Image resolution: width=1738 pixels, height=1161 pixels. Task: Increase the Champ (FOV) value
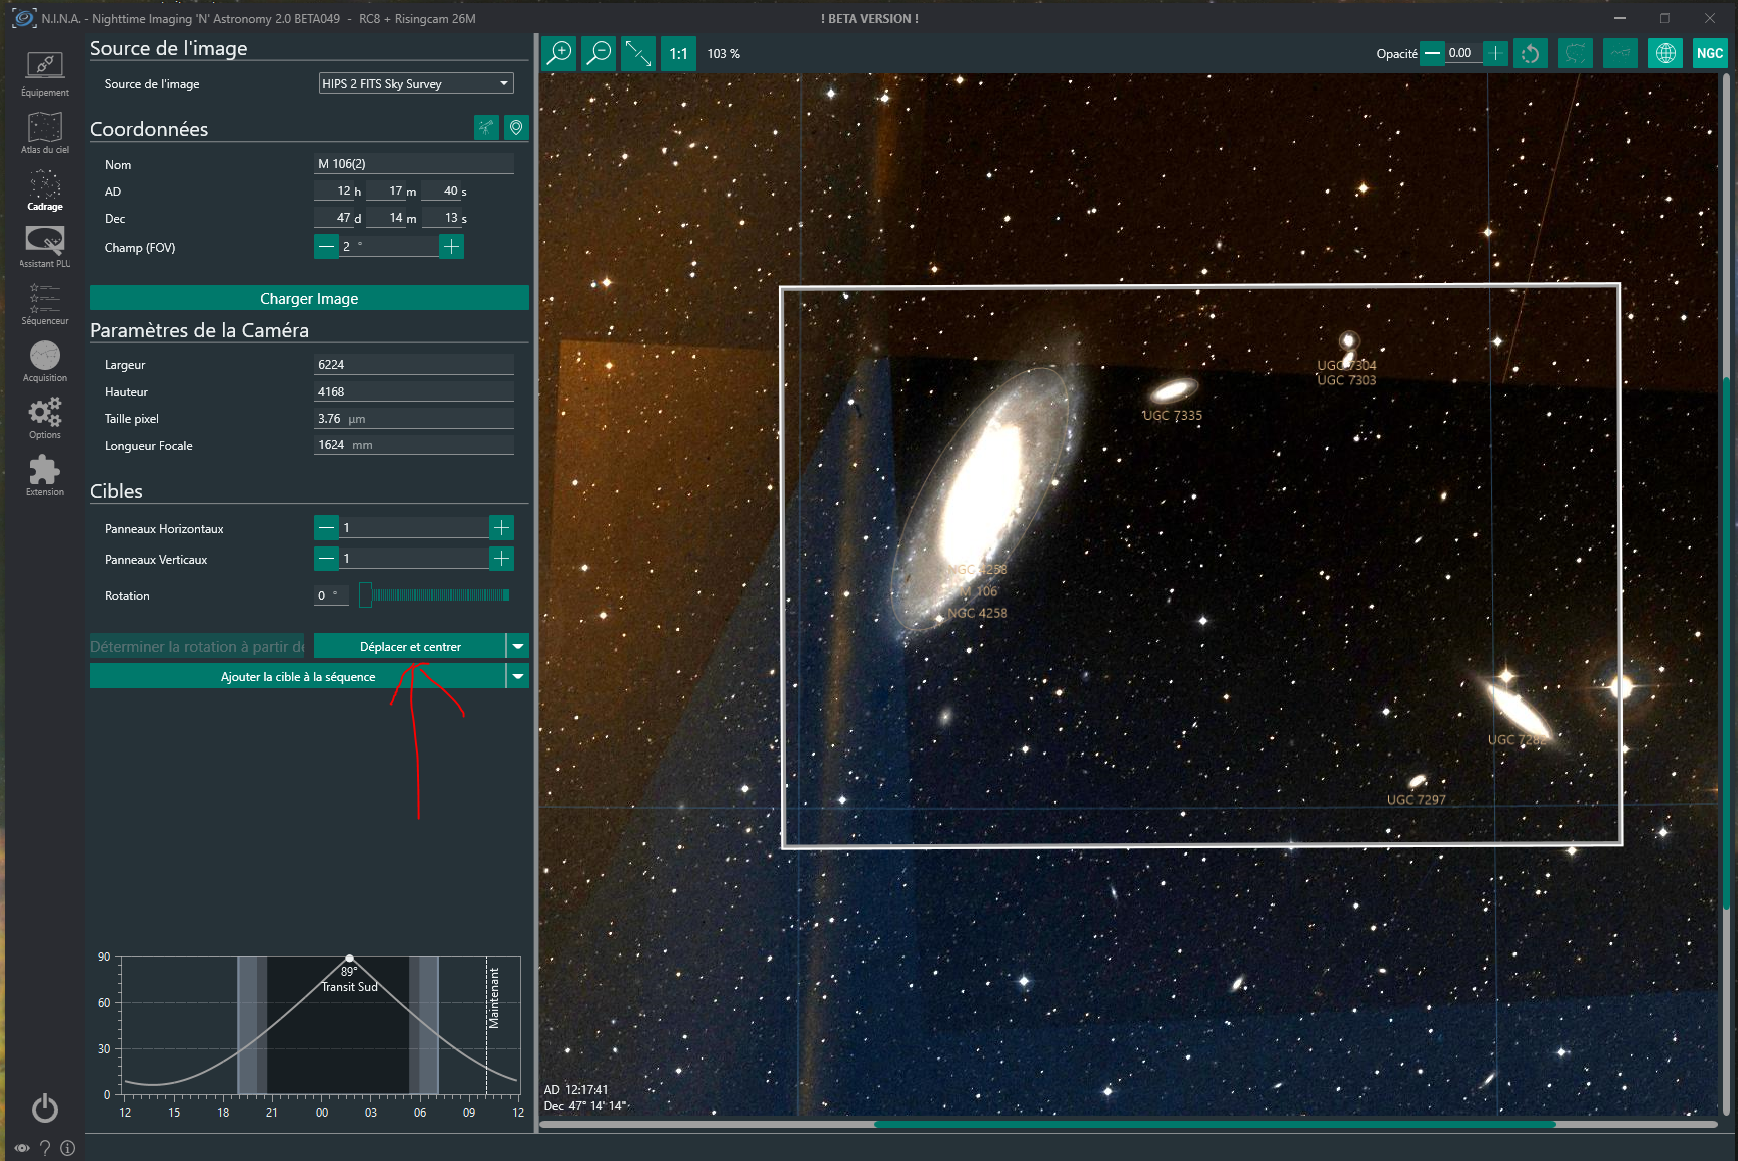pos(452,246)
